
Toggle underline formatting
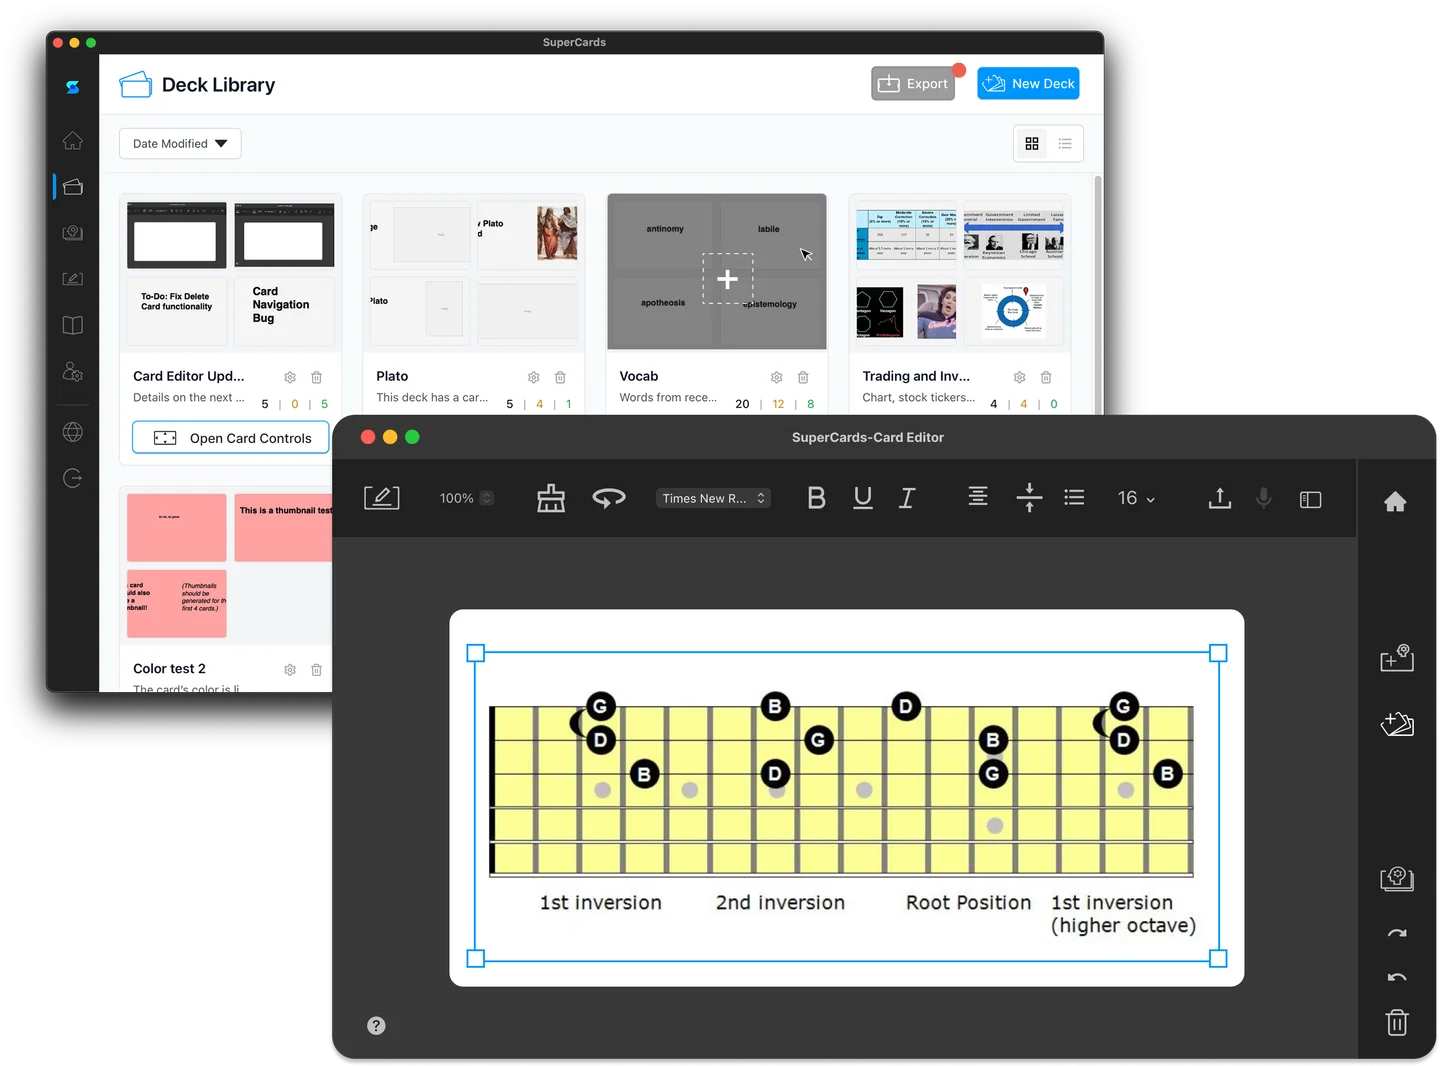coord(862,497)
